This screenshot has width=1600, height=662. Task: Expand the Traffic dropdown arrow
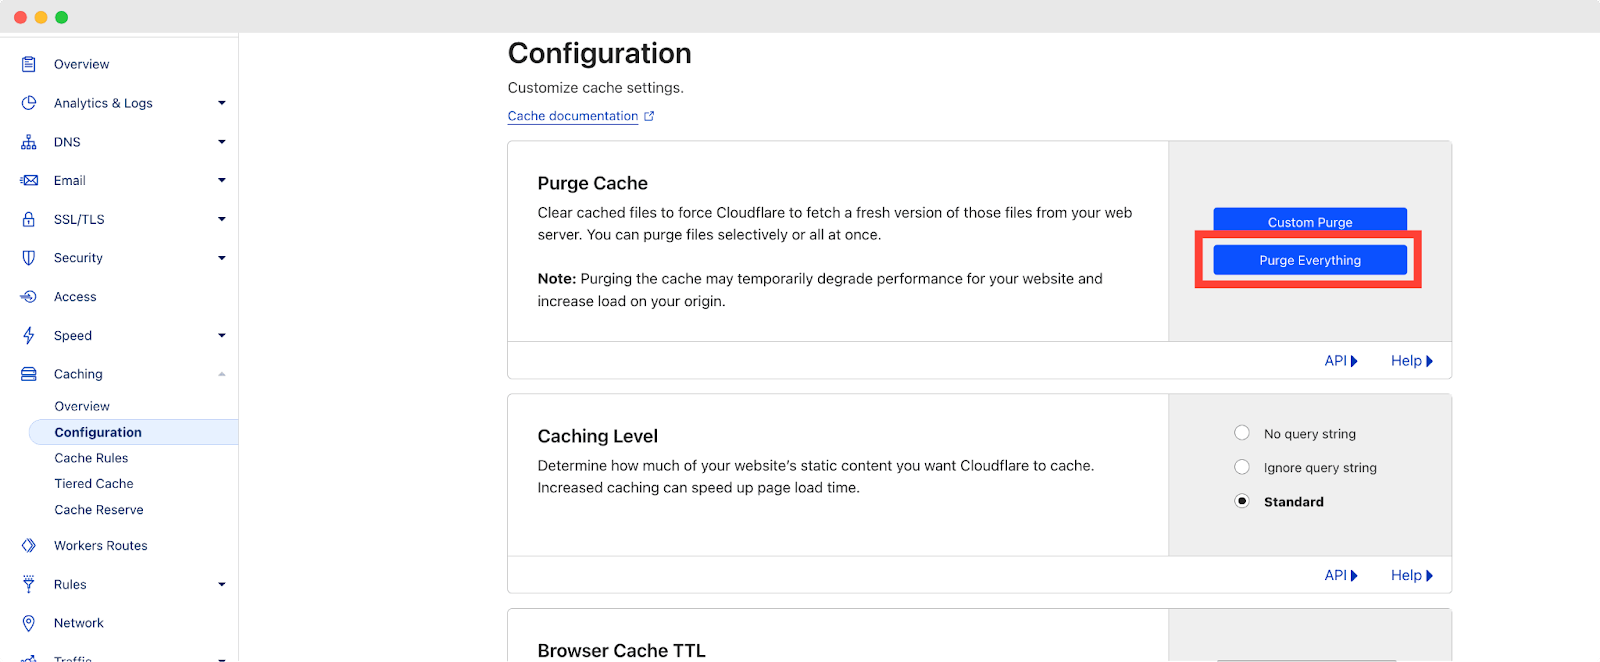pos(222,658)
